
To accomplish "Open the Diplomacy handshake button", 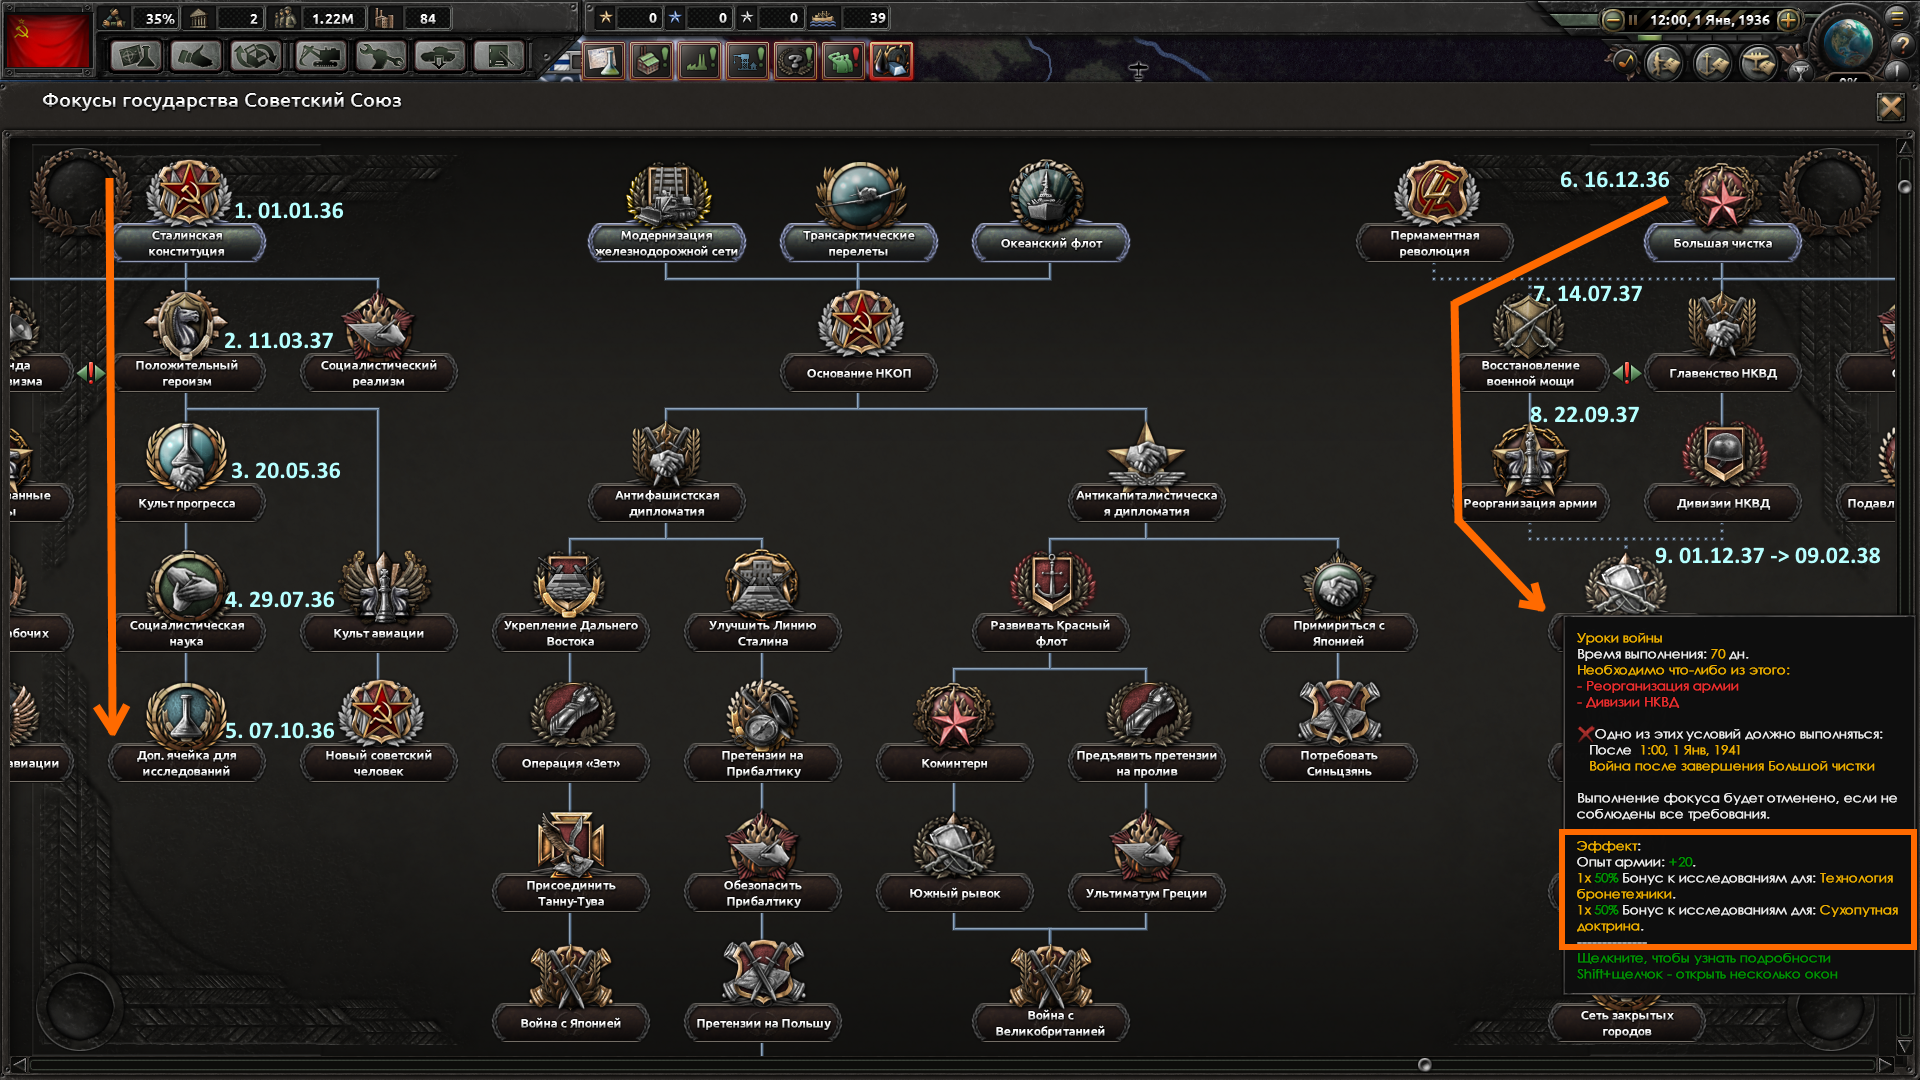I will (x=196, y=57).
